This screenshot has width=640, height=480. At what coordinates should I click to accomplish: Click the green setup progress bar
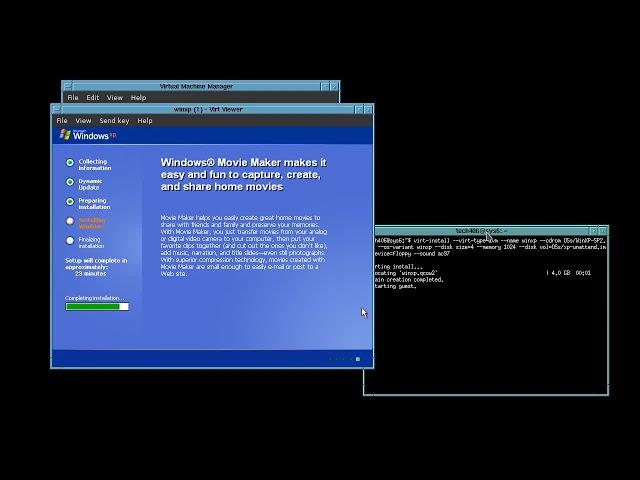click(97, 307)
